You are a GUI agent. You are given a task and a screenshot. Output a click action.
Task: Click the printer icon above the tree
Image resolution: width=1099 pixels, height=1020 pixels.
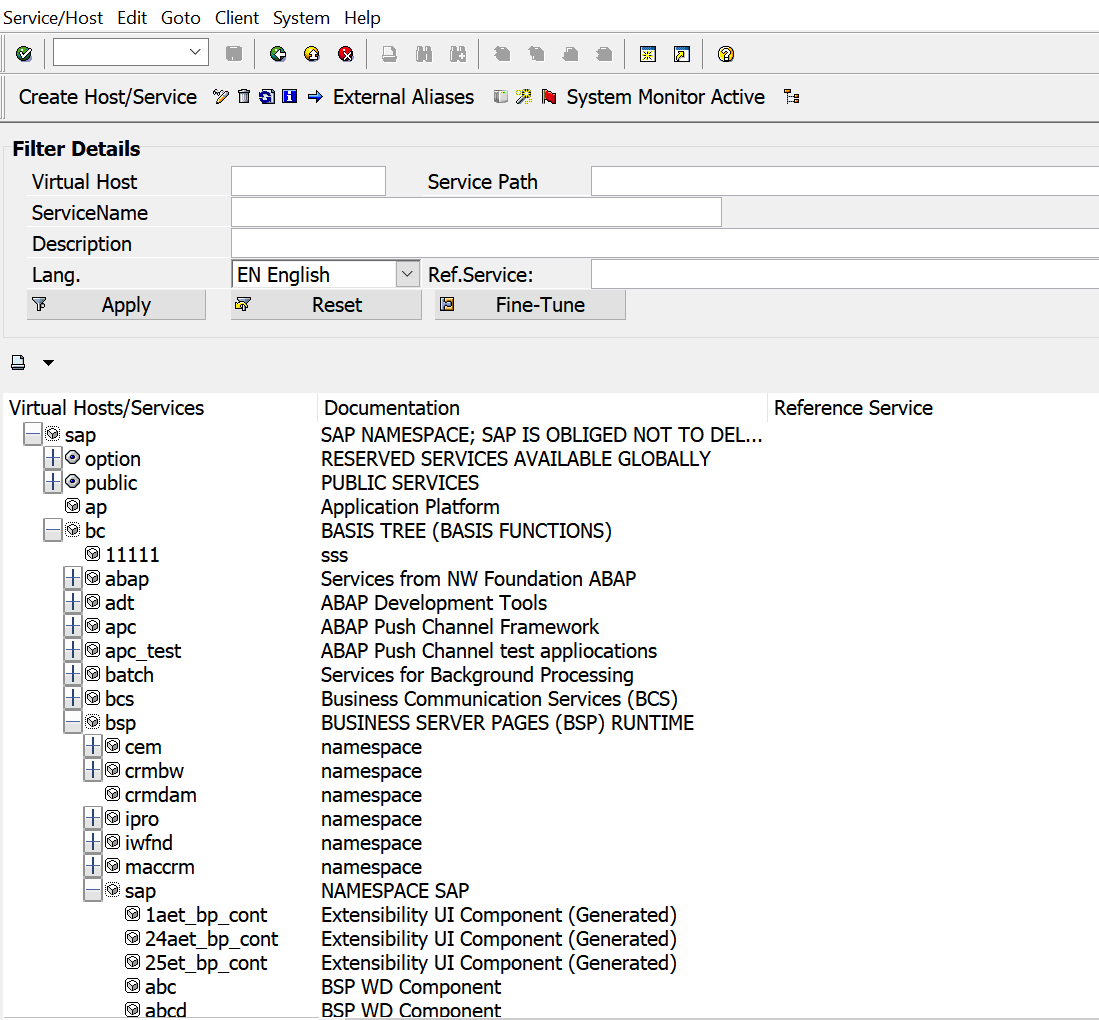click(18, 362)
